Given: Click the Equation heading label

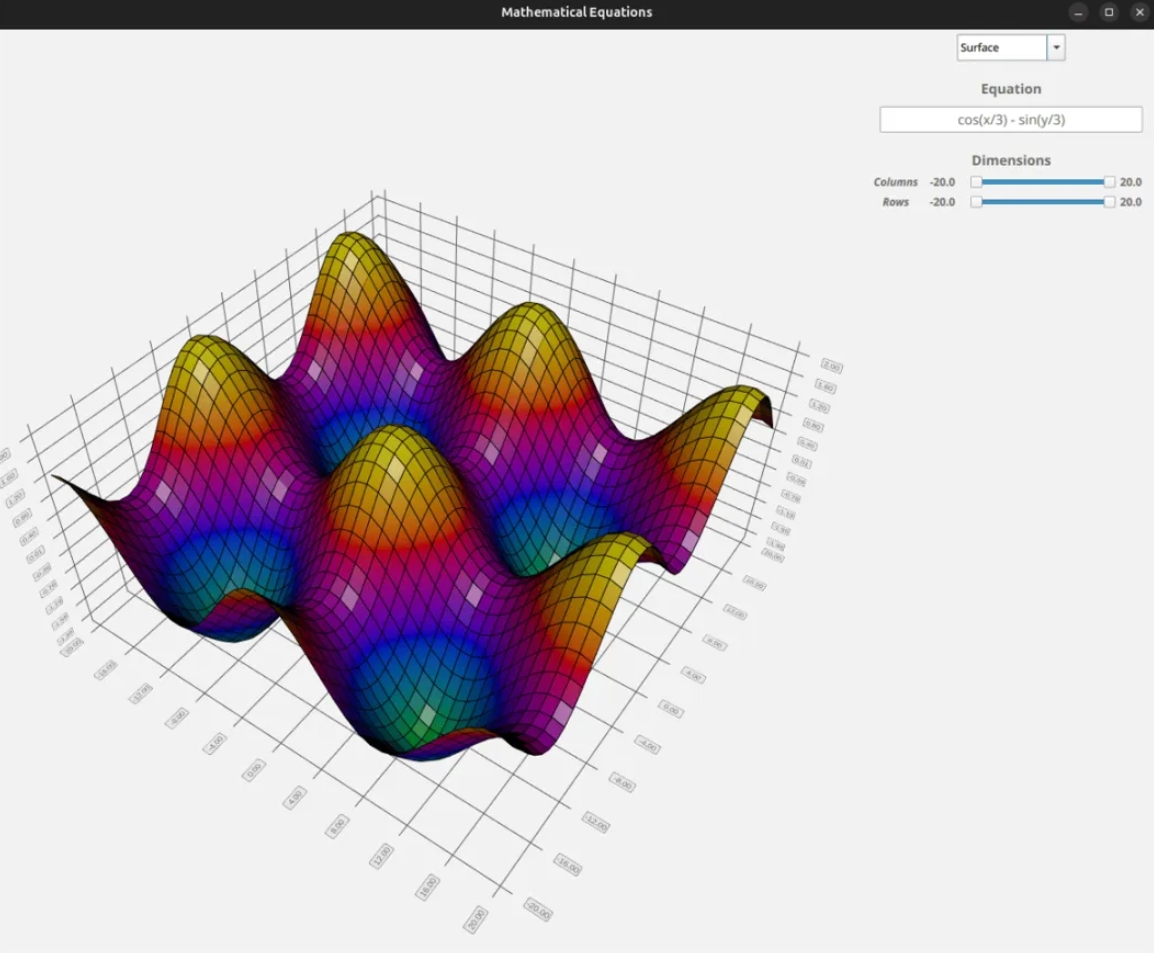Looking at the screenshot, I should [1010, 89].
